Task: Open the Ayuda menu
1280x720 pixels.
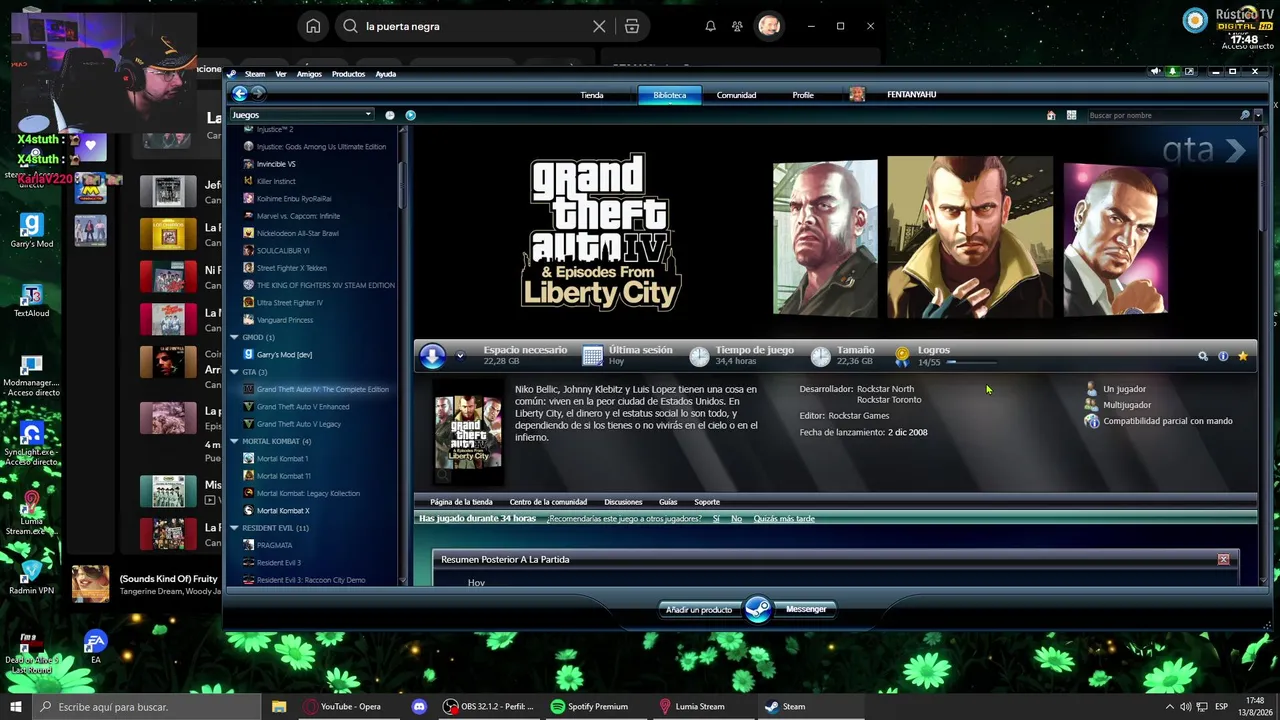Action: [x=385, y=74]
